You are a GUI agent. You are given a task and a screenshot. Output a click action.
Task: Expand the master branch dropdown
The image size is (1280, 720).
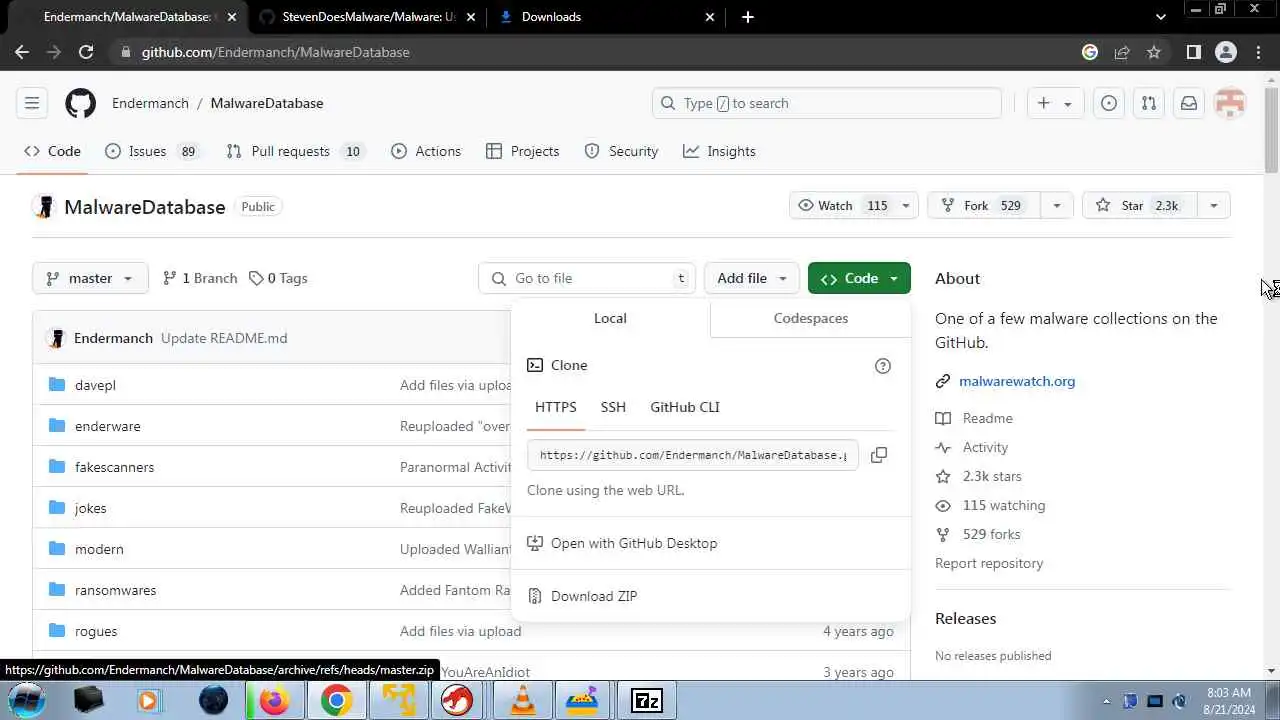90,278
